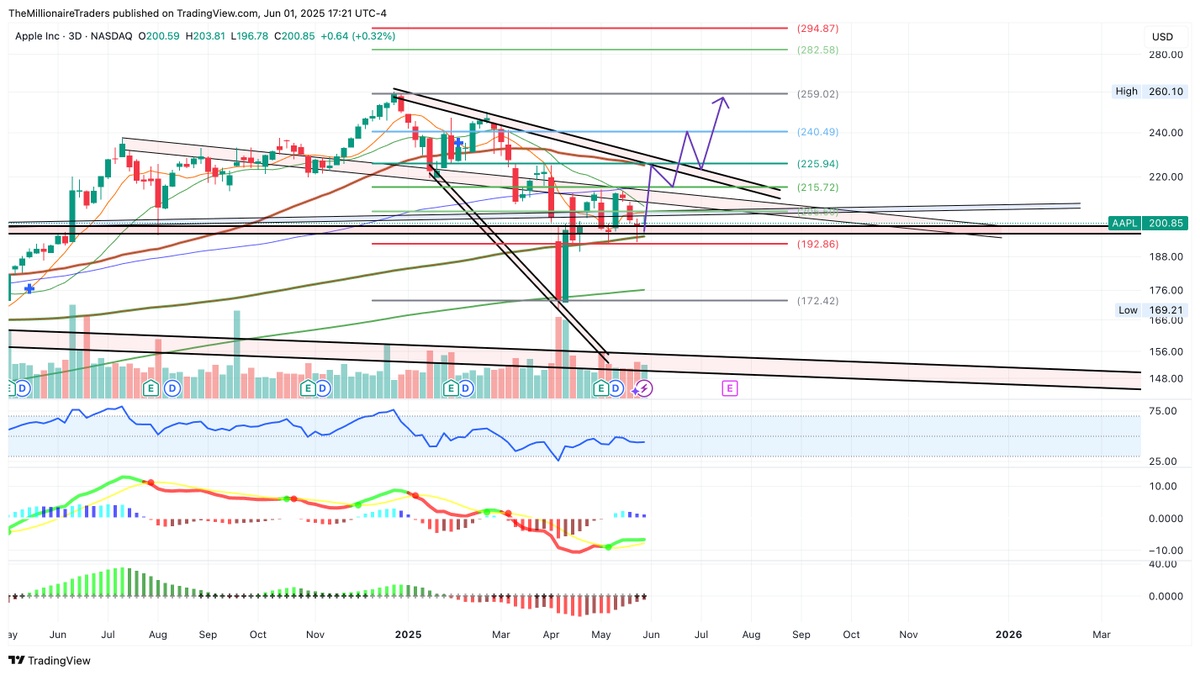Image resolution: width=1200 pixels, height=675 pixels.
Task: Open the dividend marker near February 2025
Action: (x=467, y=387)
